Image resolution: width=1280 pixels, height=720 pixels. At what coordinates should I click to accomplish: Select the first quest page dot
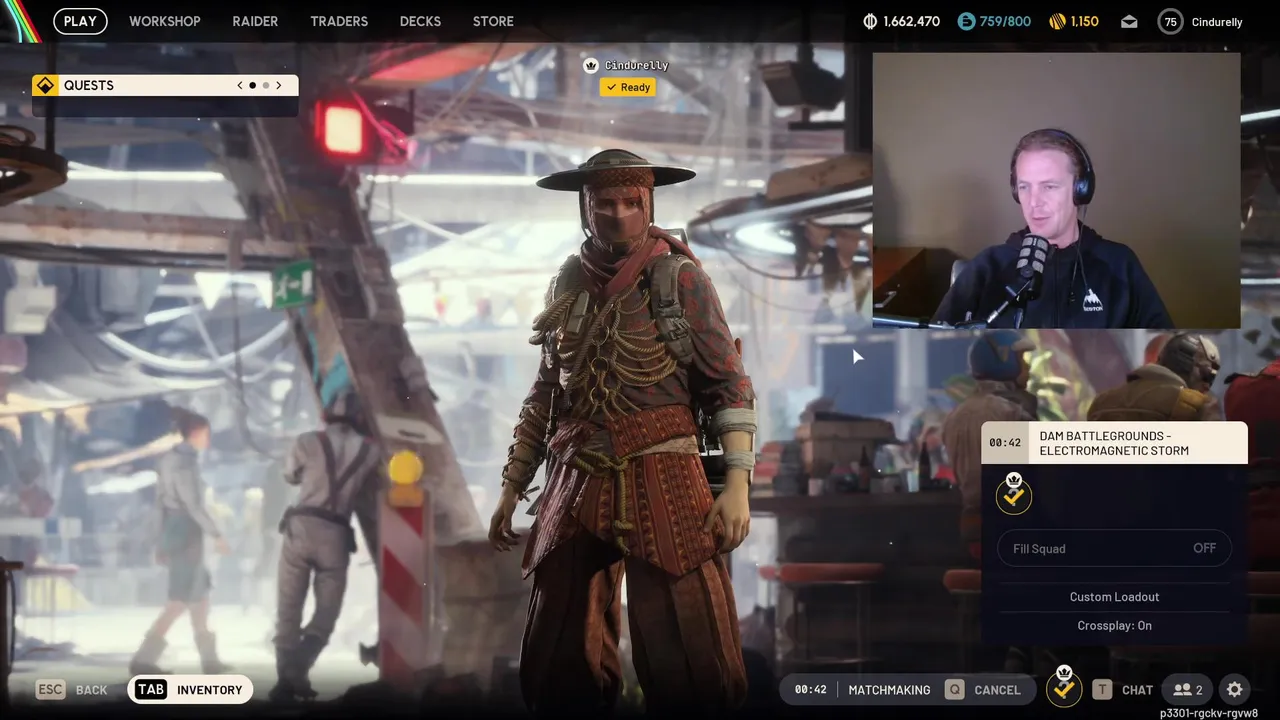coord(252,85)
